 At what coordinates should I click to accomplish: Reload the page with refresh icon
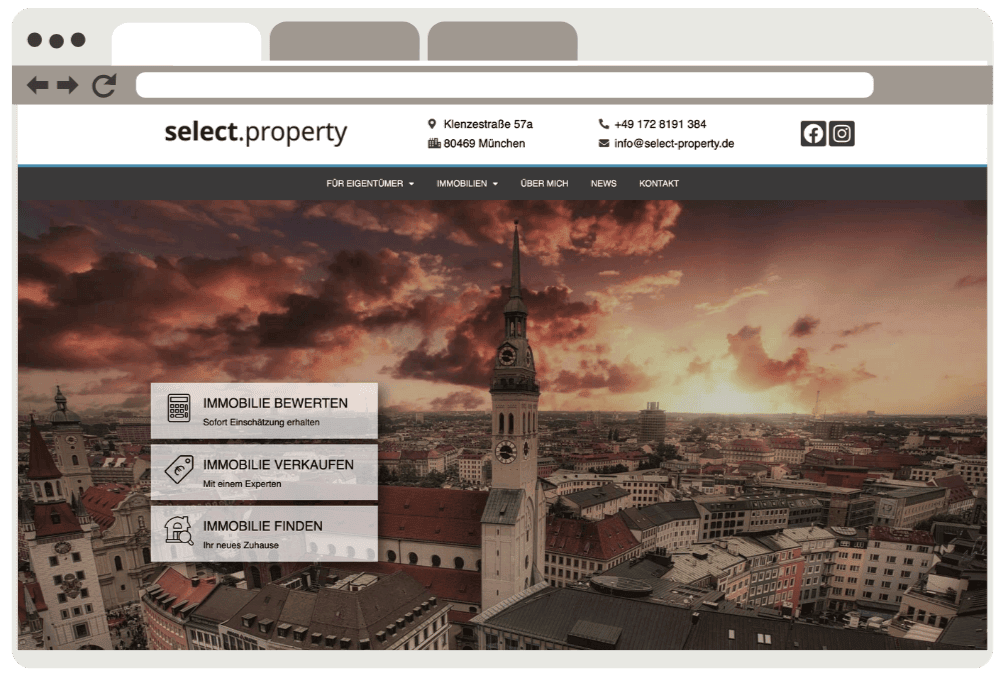pos(104,85)
